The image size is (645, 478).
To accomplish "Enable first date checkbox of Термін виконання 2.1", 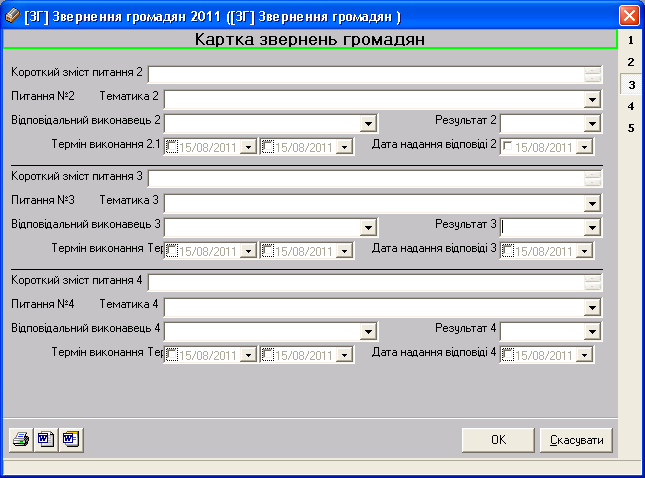I will coord(172,146).
